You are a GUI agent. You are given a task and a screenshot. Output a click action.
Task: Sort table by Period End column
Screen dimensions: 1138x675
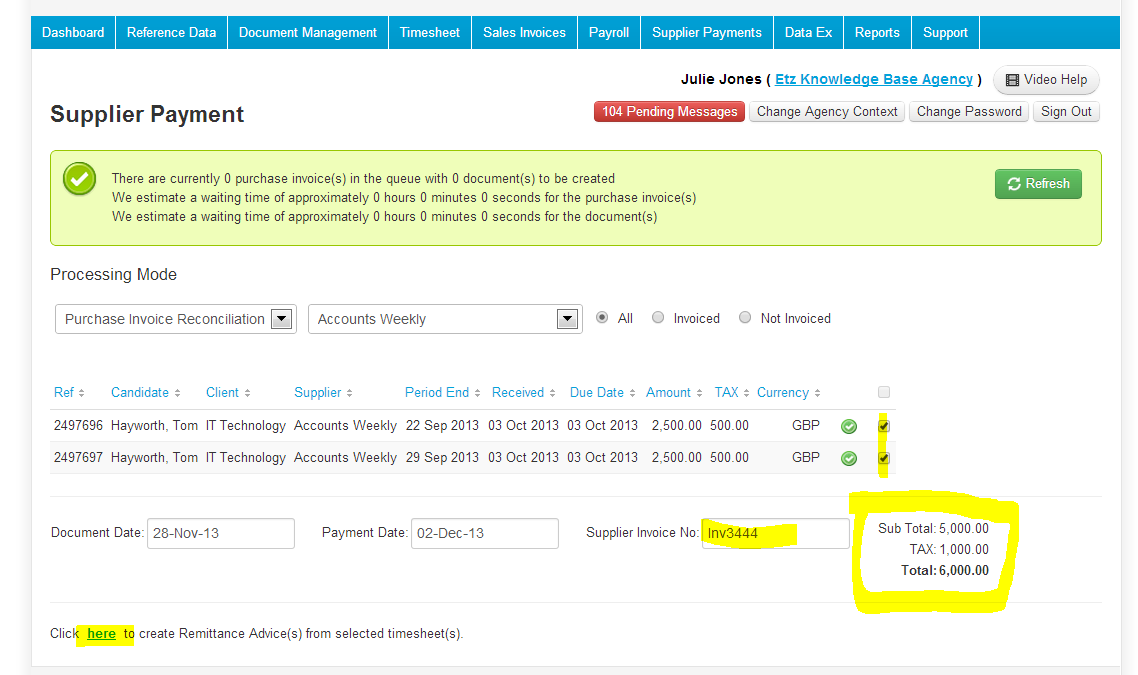[443, 393]
